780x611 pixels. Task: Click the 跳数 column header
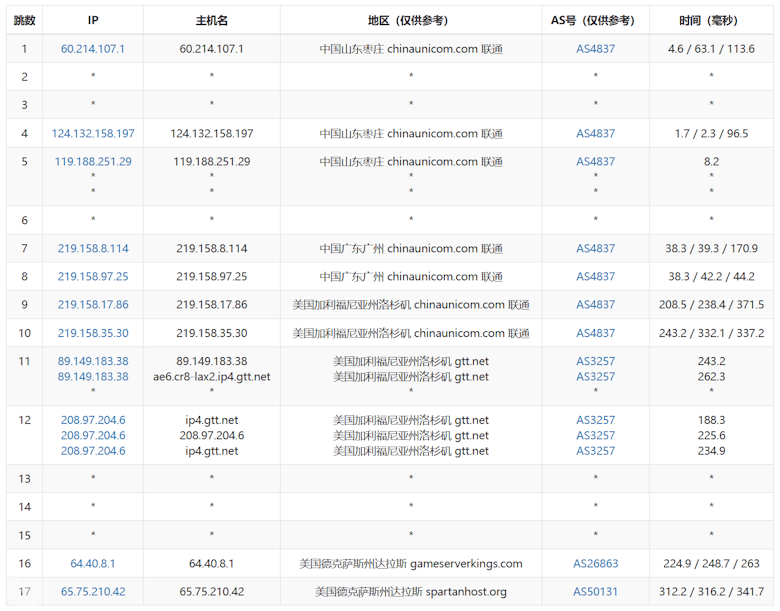[24, 20]
